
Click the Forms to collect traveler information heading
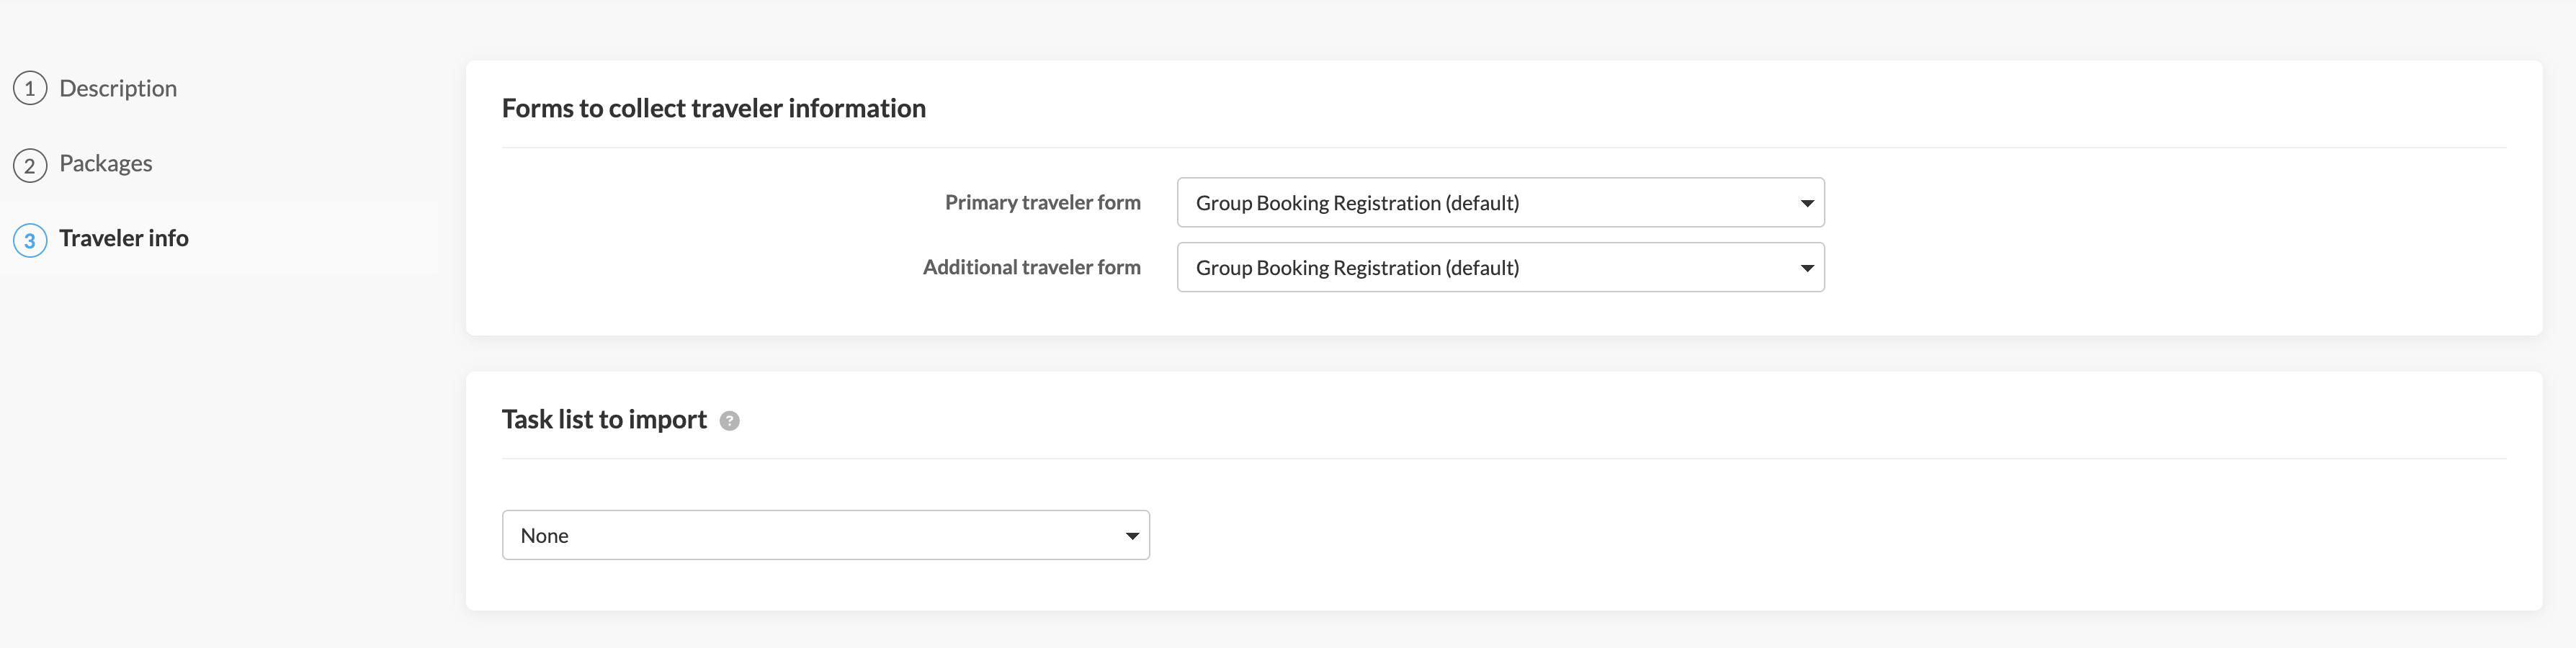(x=713, y=108)
